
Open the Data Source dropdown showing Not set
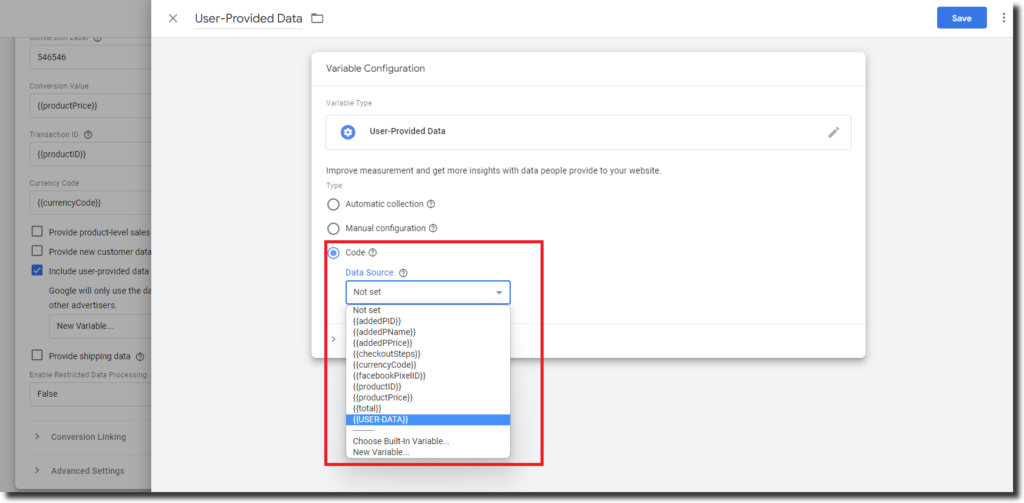click(428, 293)
